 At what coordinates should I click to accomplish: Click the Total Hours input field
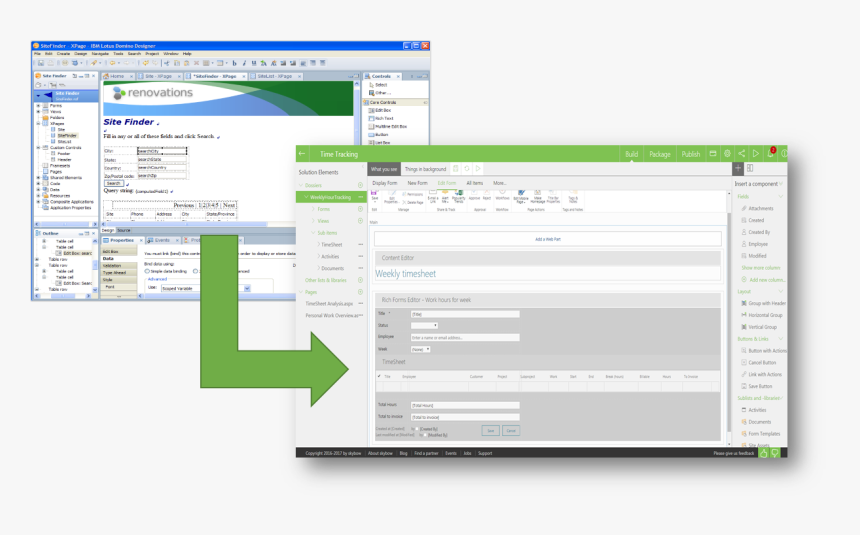click(x=465, y=405)
